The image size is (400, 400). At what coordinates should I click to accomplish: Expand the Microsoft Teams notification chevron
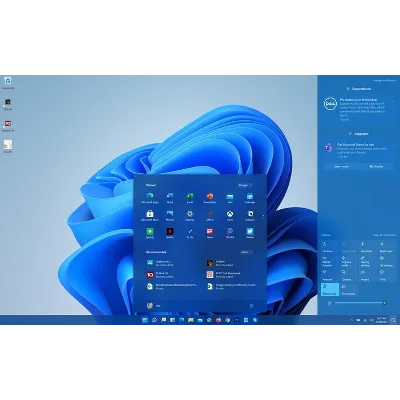392,146
